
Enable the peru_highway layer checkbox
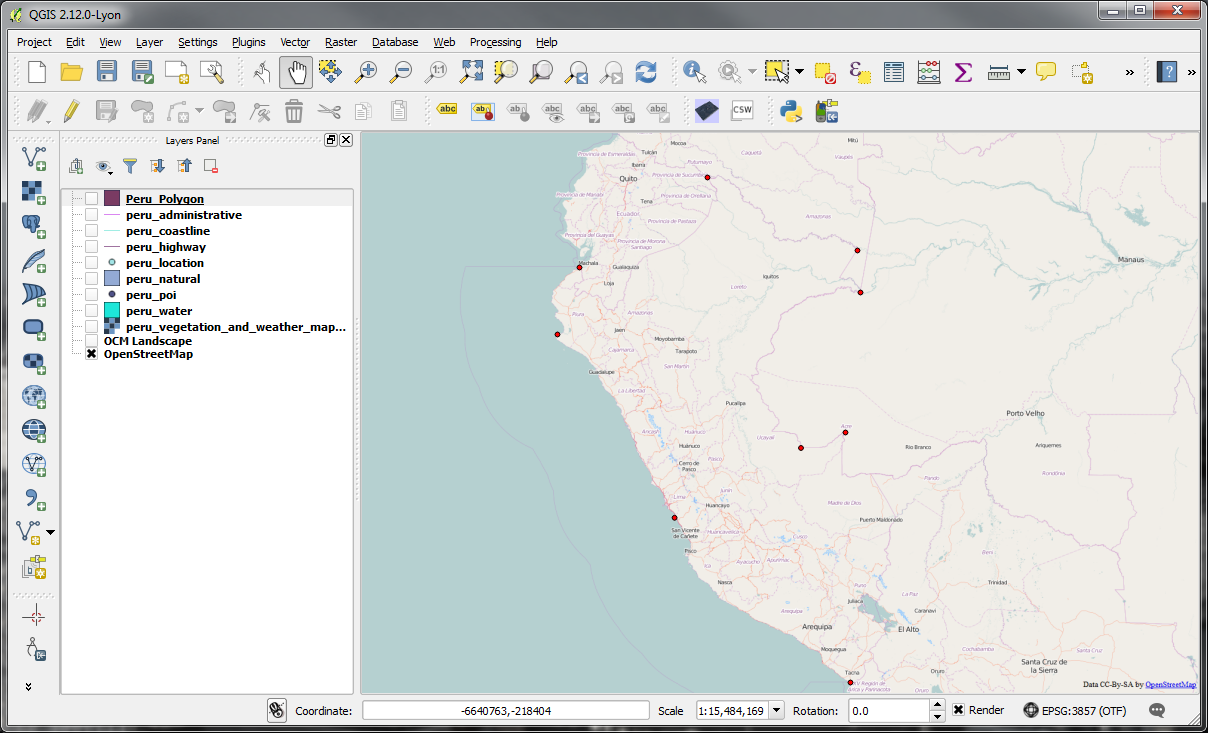point(92,247)
